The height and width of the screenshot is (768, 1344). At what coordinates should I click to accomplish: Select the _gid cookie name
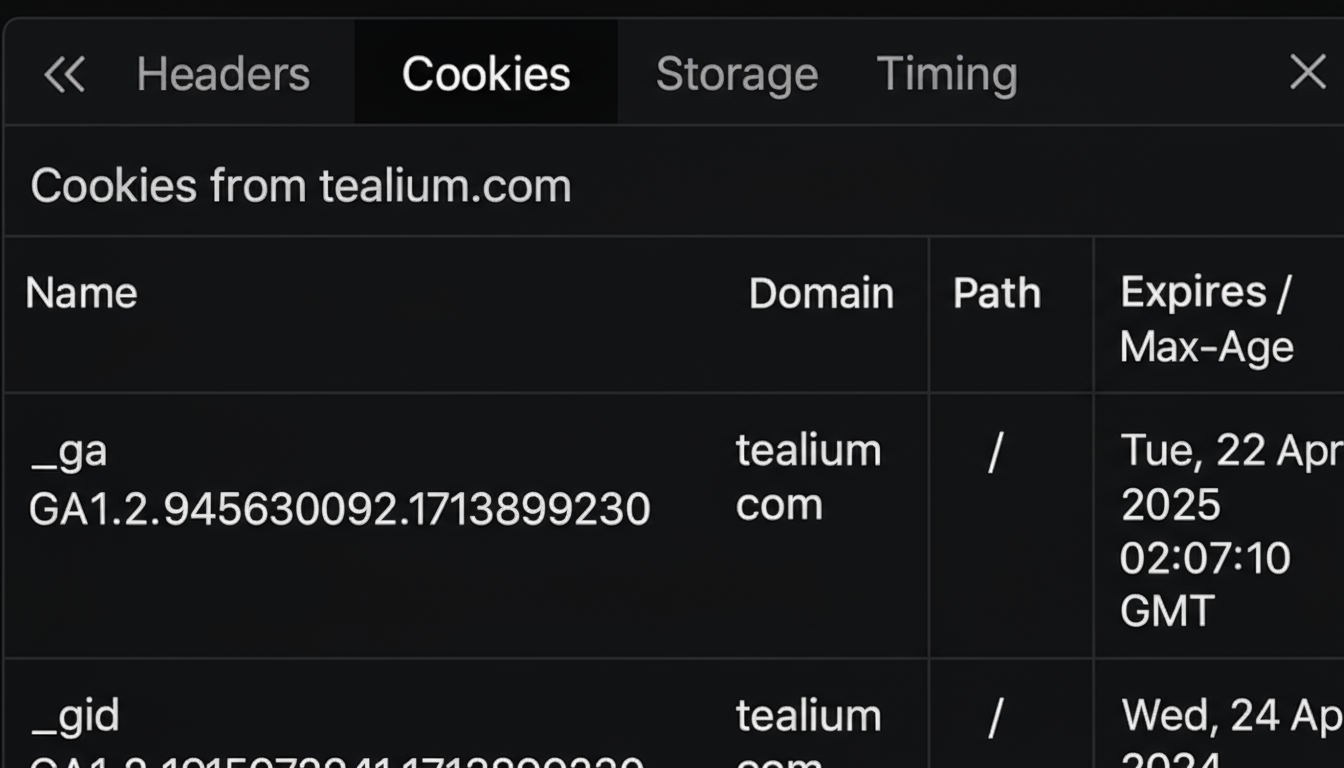point(75,716)
